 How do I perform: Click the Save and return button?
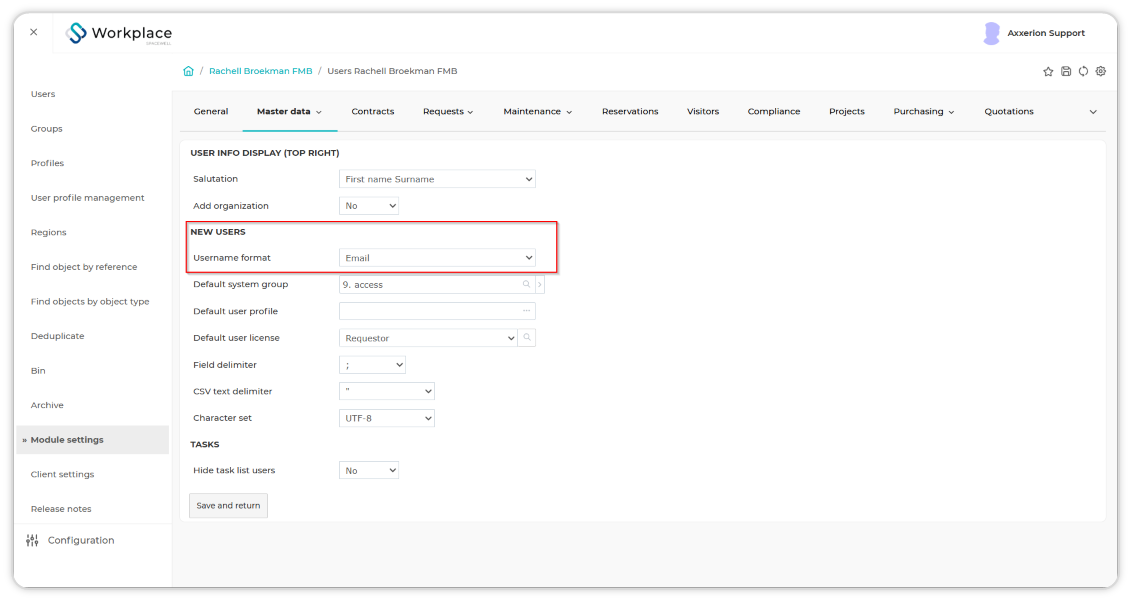click(229, 506)
